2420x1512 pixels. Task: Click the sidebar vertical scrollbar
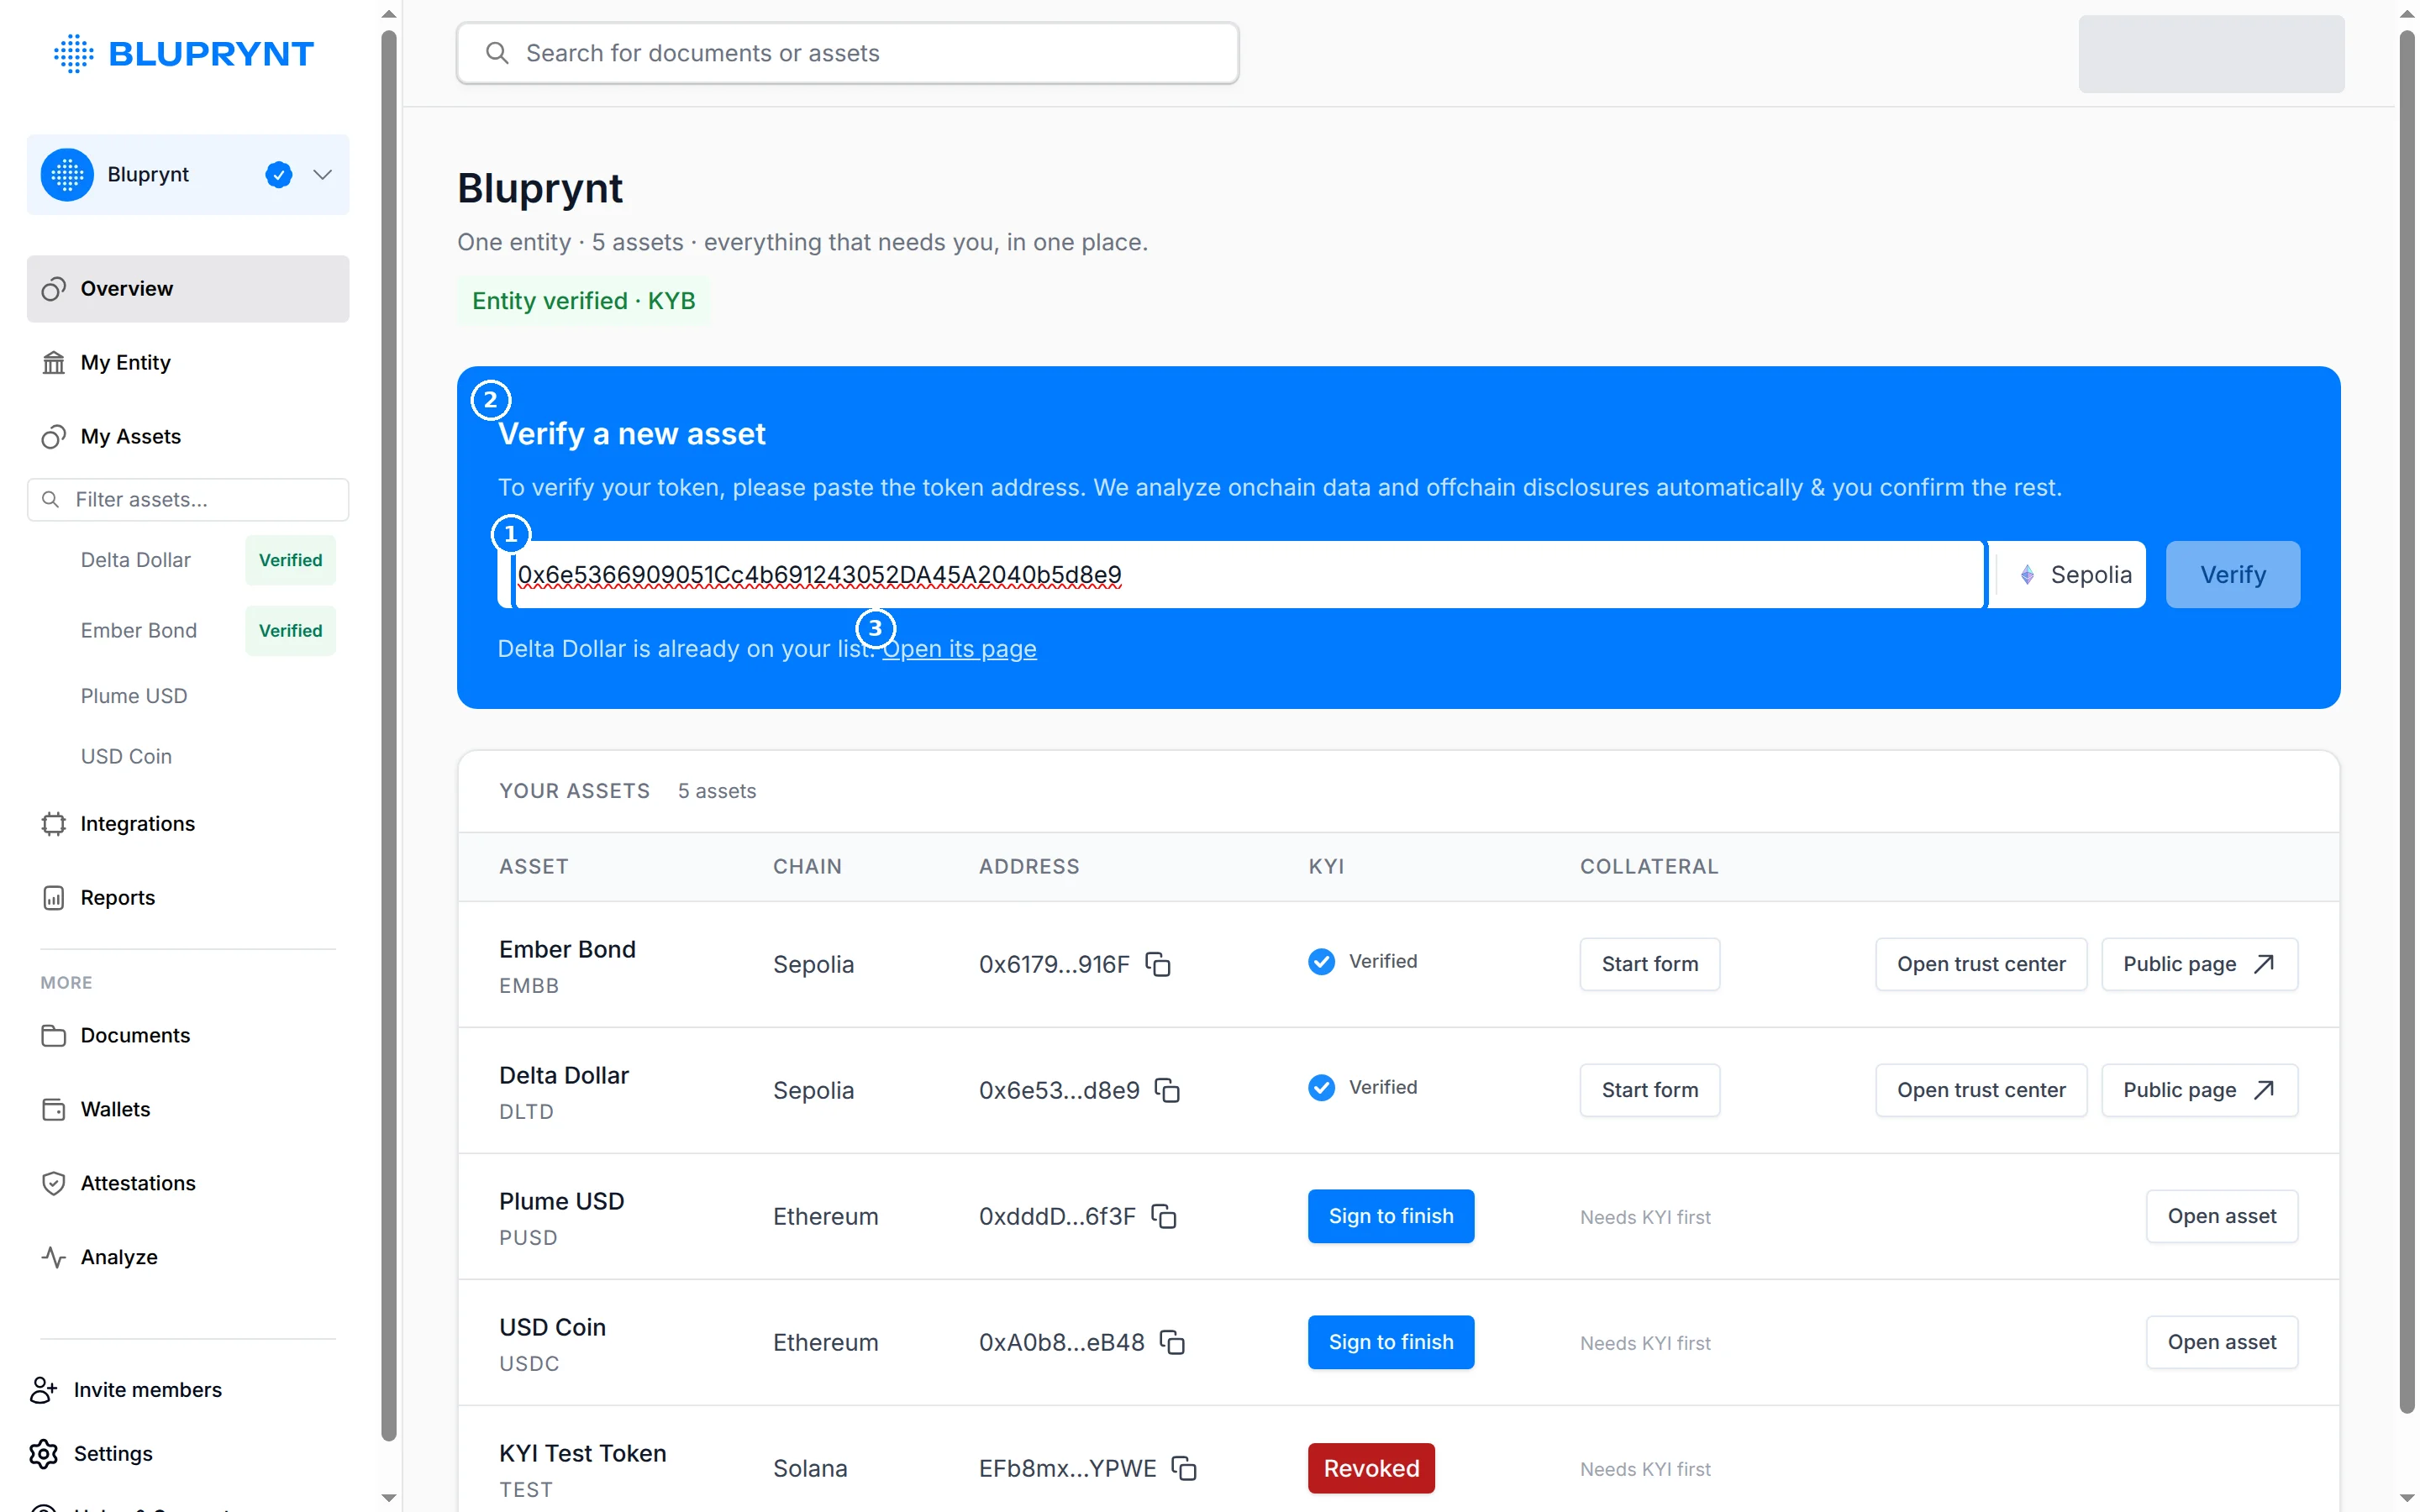(x=389, y=735)
